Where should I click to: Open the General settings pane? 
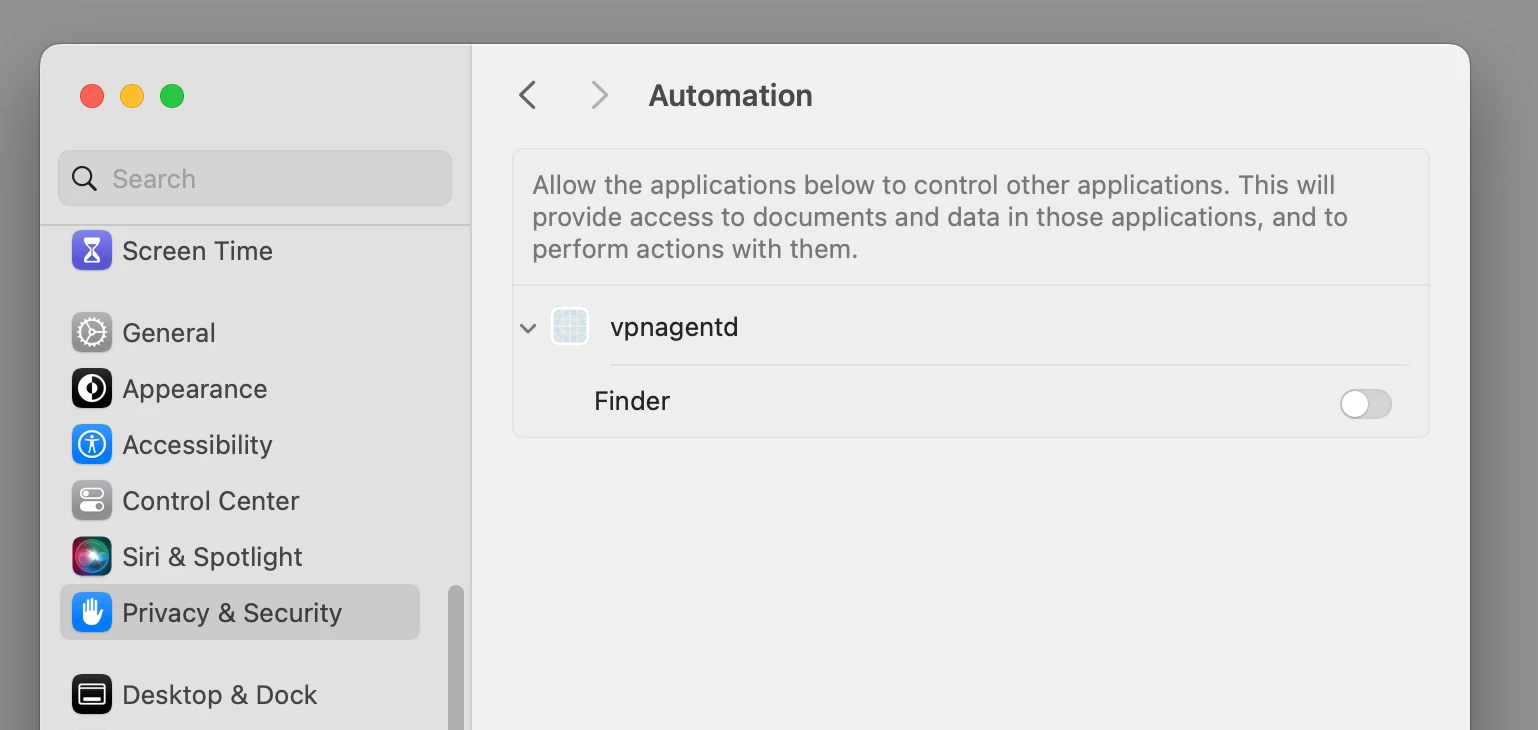click(x=169, y=332)
